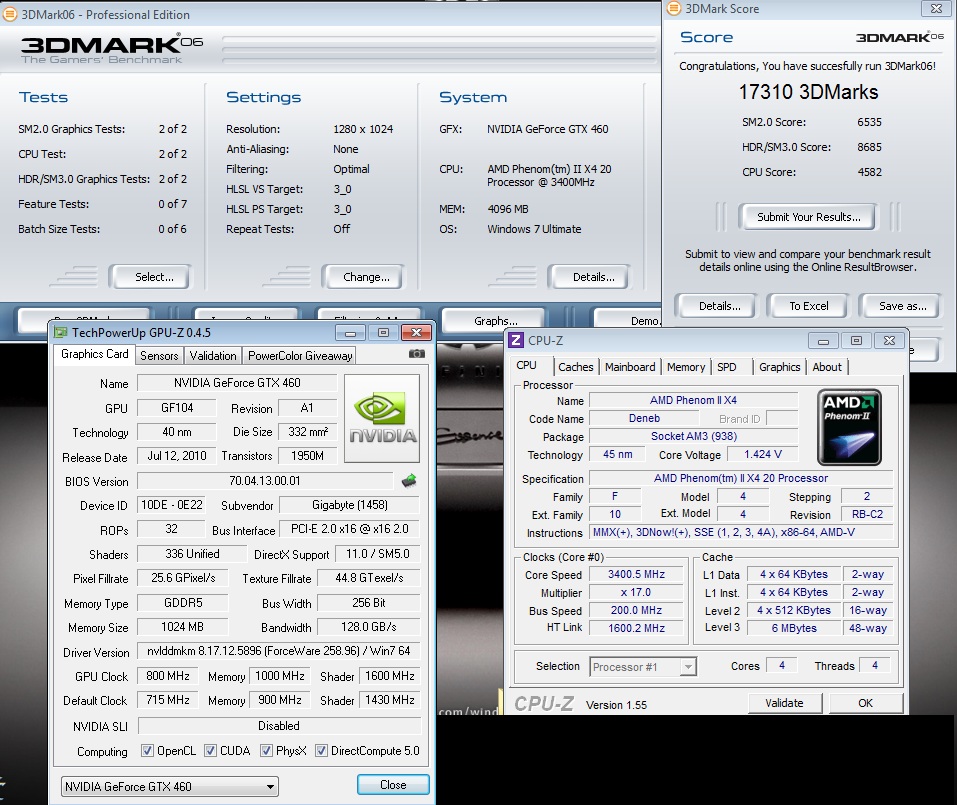Viewport: 957px width, 805px height.
Task: Click the Bandwidth value 128.0 GB/s
Action: (x=369, y=627)
